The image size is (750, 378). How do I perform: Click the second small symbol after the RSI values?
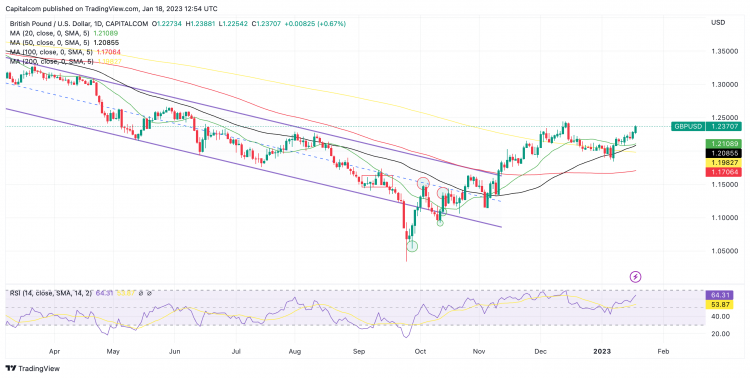point(149,292)
